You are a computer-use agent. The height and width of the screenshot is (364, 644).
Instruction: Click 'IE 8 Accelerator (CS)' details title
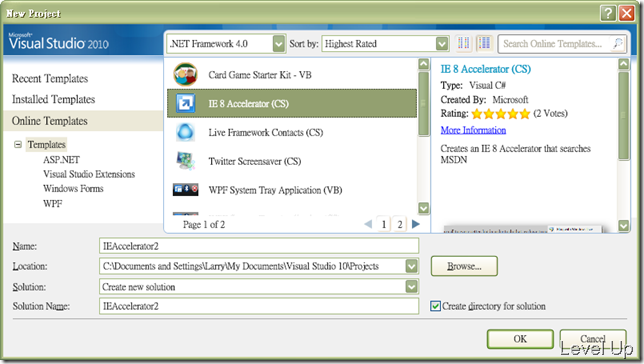(x=485, y=69)
